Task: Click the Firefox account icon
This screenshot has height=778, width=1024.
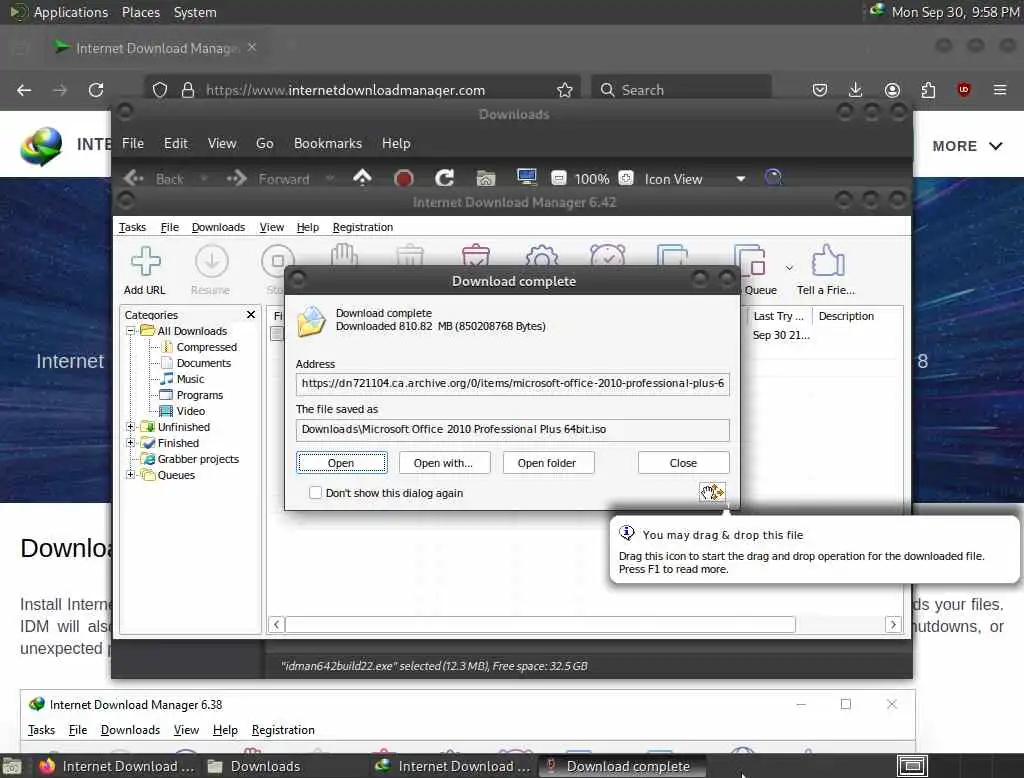Action: coord(892,90)
